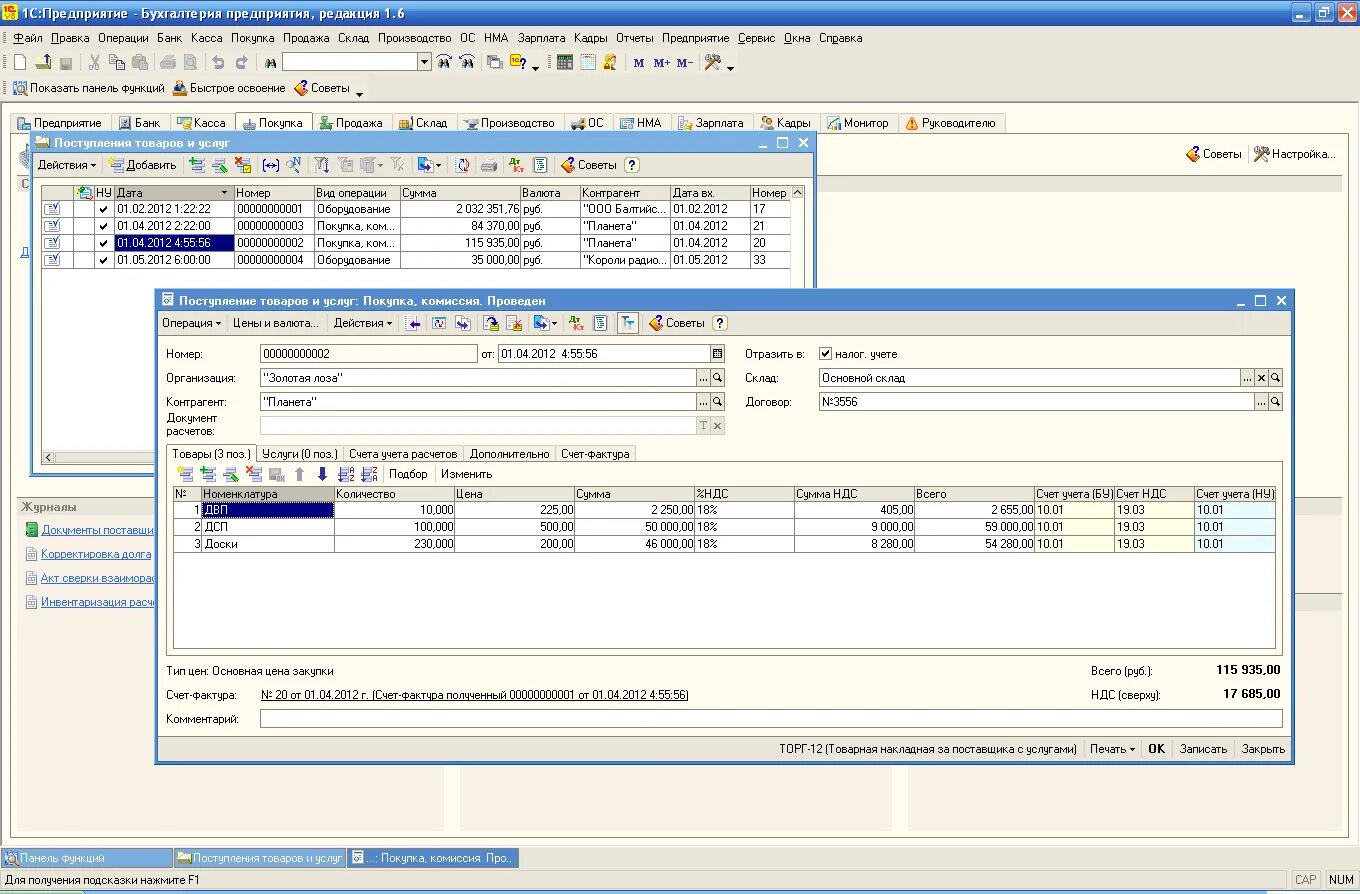The height and width of the screenshot is (894, 1360).
Task: Expand the search combo box dropdown arrow
Action: tap(424, 62)
